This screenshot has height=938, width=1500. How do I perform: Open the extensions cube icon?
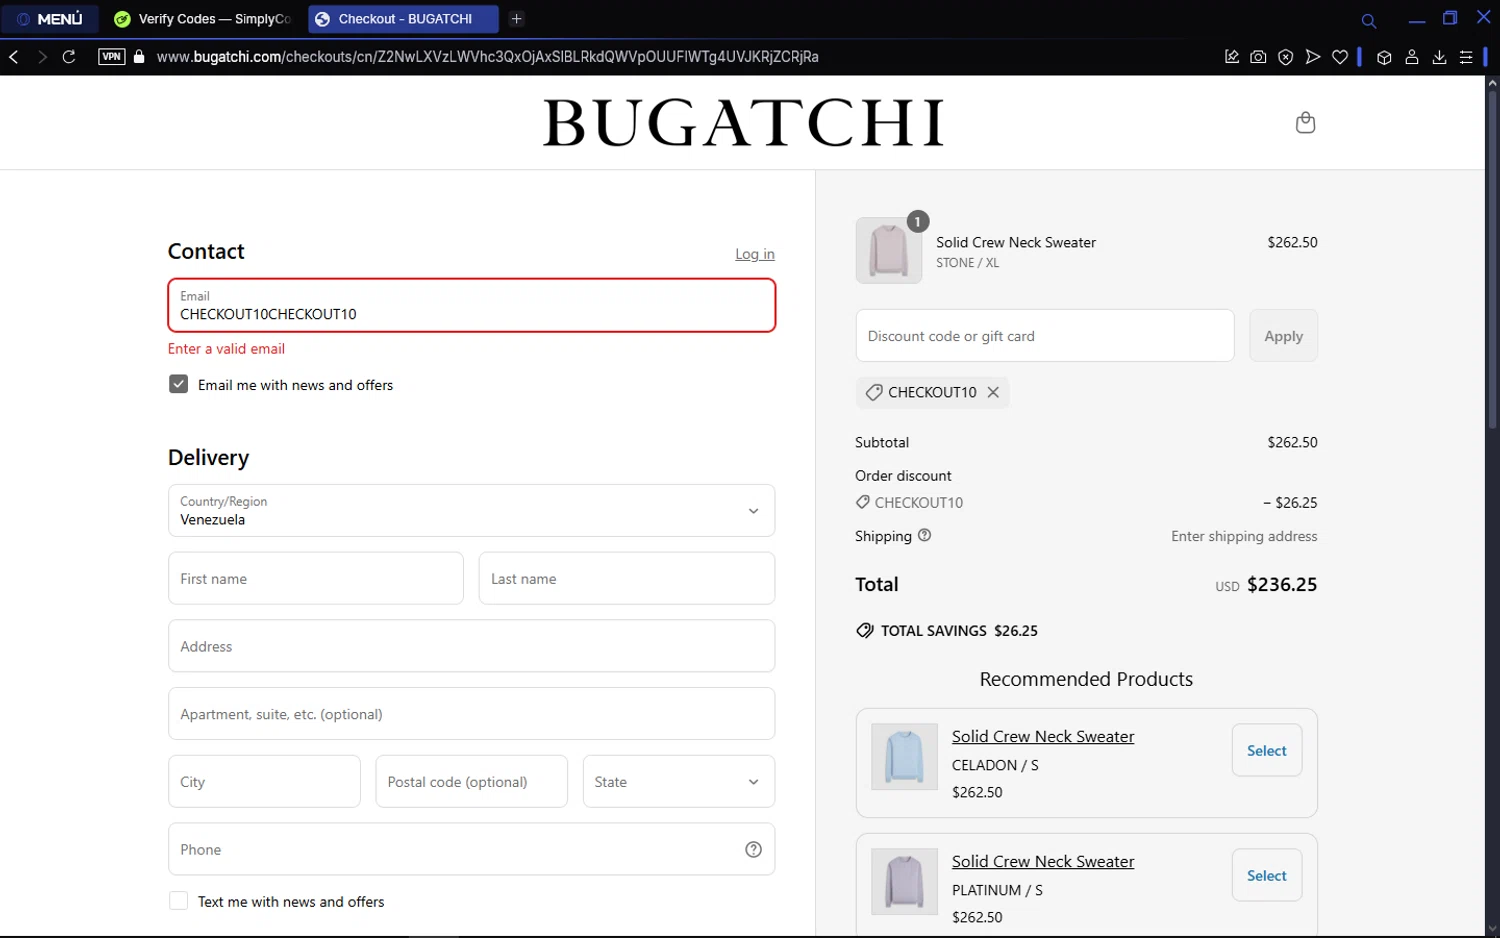coord(1384,57)
